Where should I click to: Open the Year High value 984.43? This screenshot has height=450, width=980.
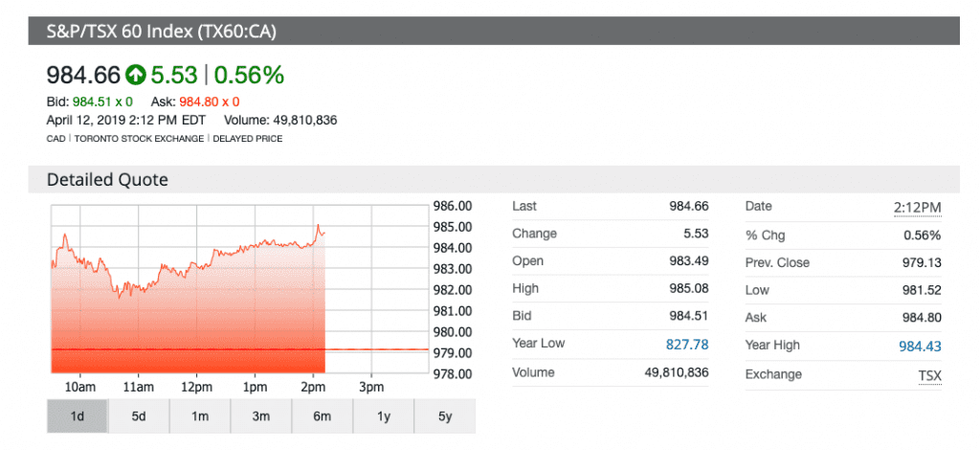tap(920, 346)
